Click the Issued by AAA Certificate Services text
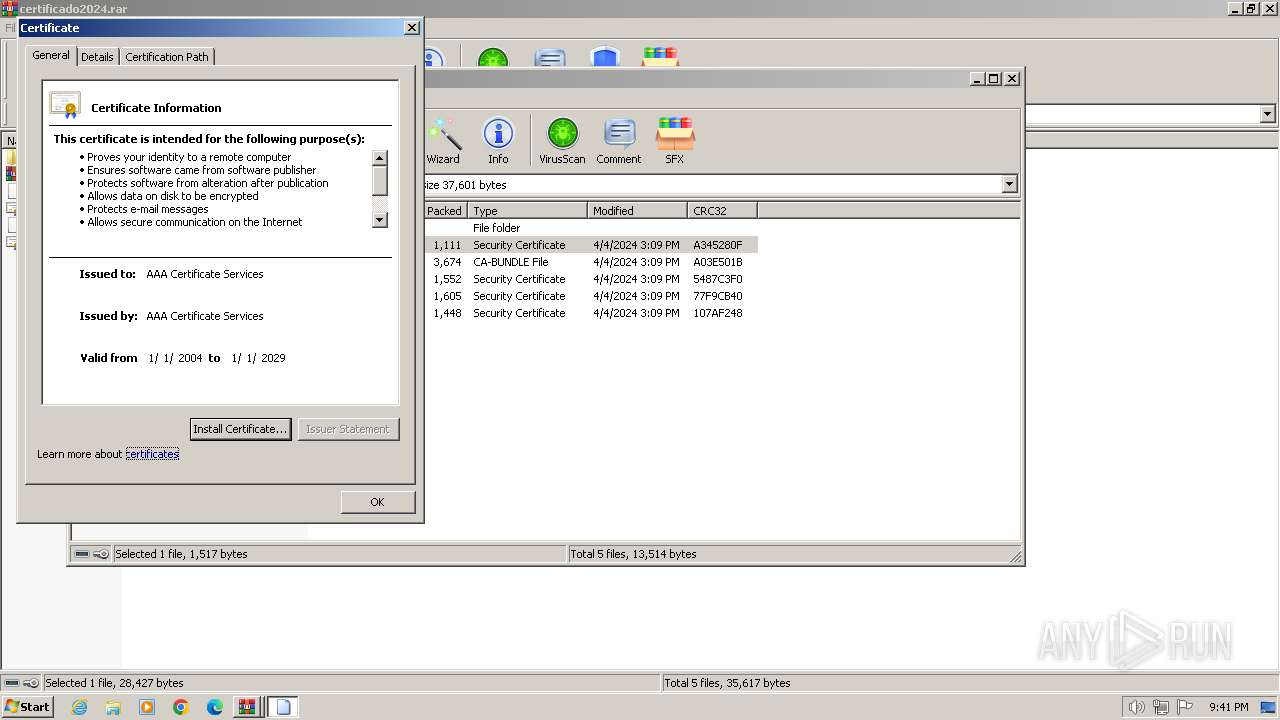The image size is (1280, 720). point(205,316)
